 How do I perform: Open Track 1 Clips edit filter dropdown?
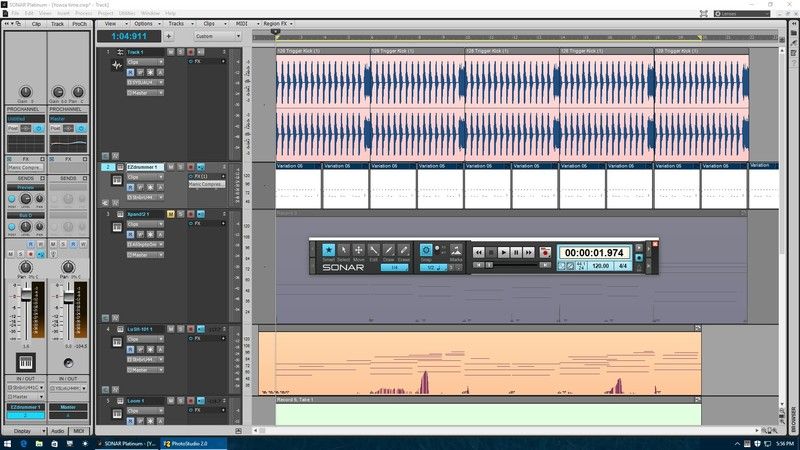click(145, 62)
